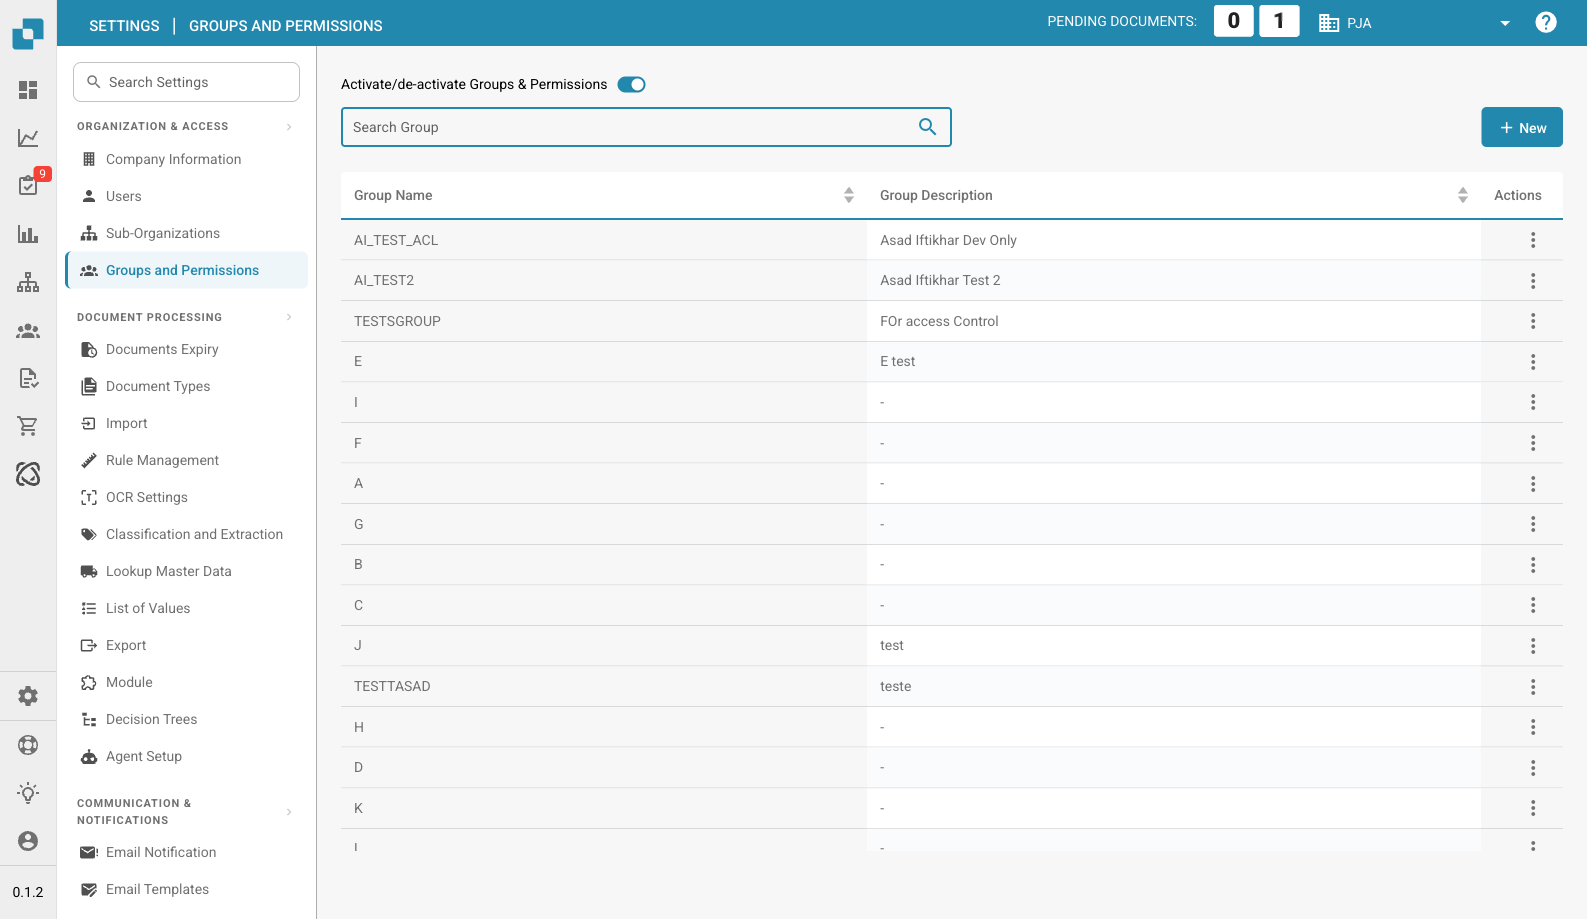
Task: Toggle Activate/de-activate Groups & Permissions switch
Action: pos(631,85)
